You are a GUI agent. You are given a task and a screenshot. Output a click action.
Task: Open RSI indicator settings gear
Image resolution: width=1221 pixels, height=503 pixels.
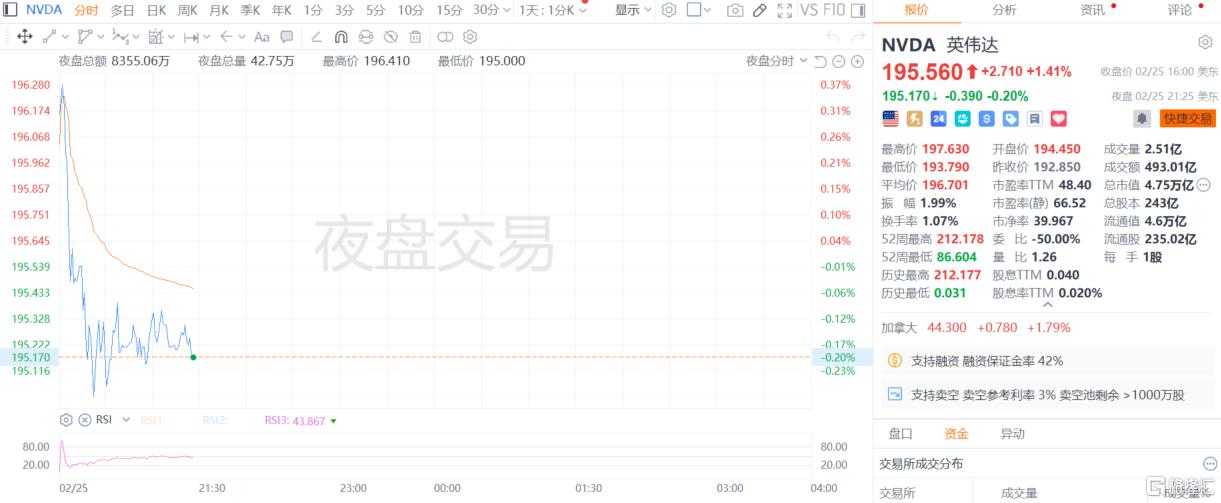[66, 420]
